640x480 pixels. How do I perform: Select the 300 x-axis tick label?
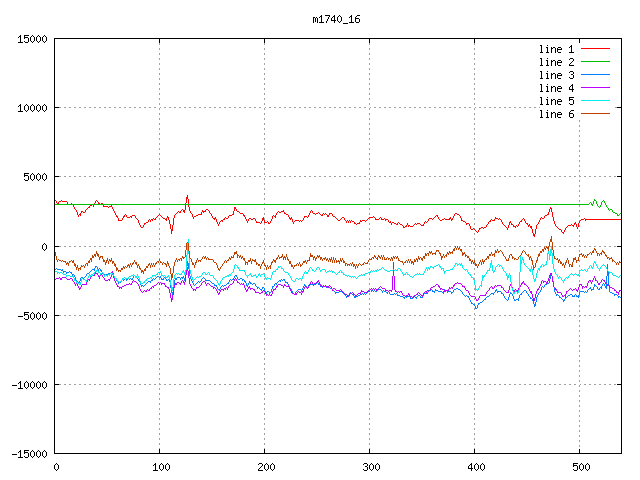[x=370, y=467]
